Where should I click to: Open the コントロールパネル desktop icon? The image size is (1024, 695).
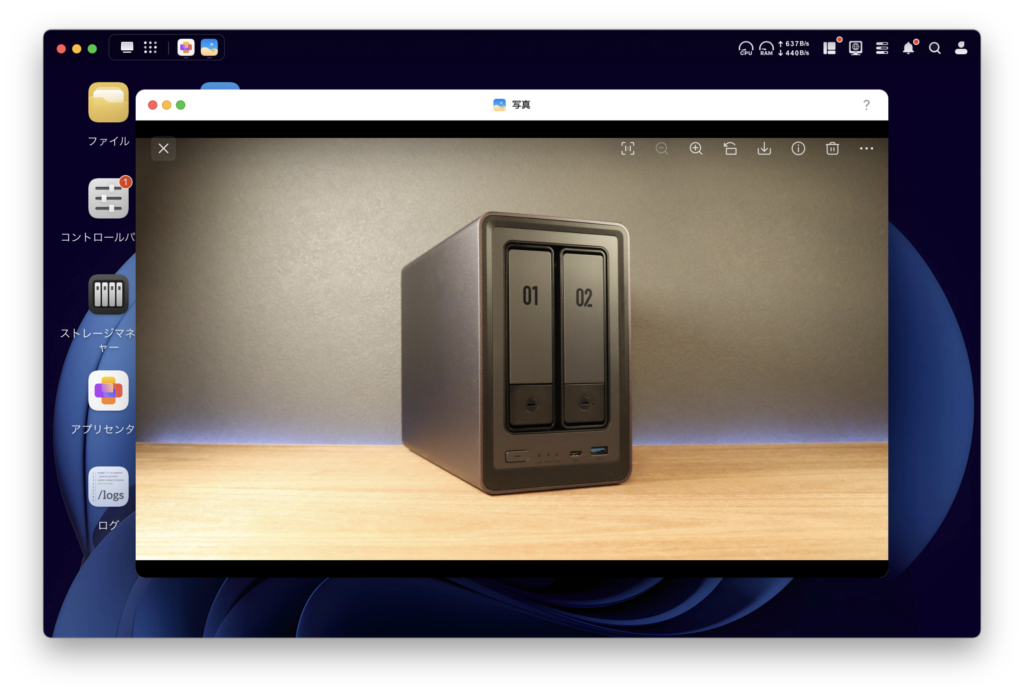[x=108, y=199]
